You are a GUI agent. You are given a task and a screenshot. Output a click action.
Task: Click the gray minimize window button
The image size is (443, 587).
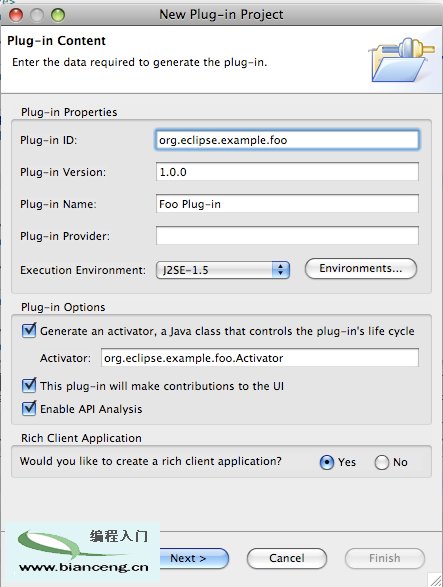coord(37,15)
